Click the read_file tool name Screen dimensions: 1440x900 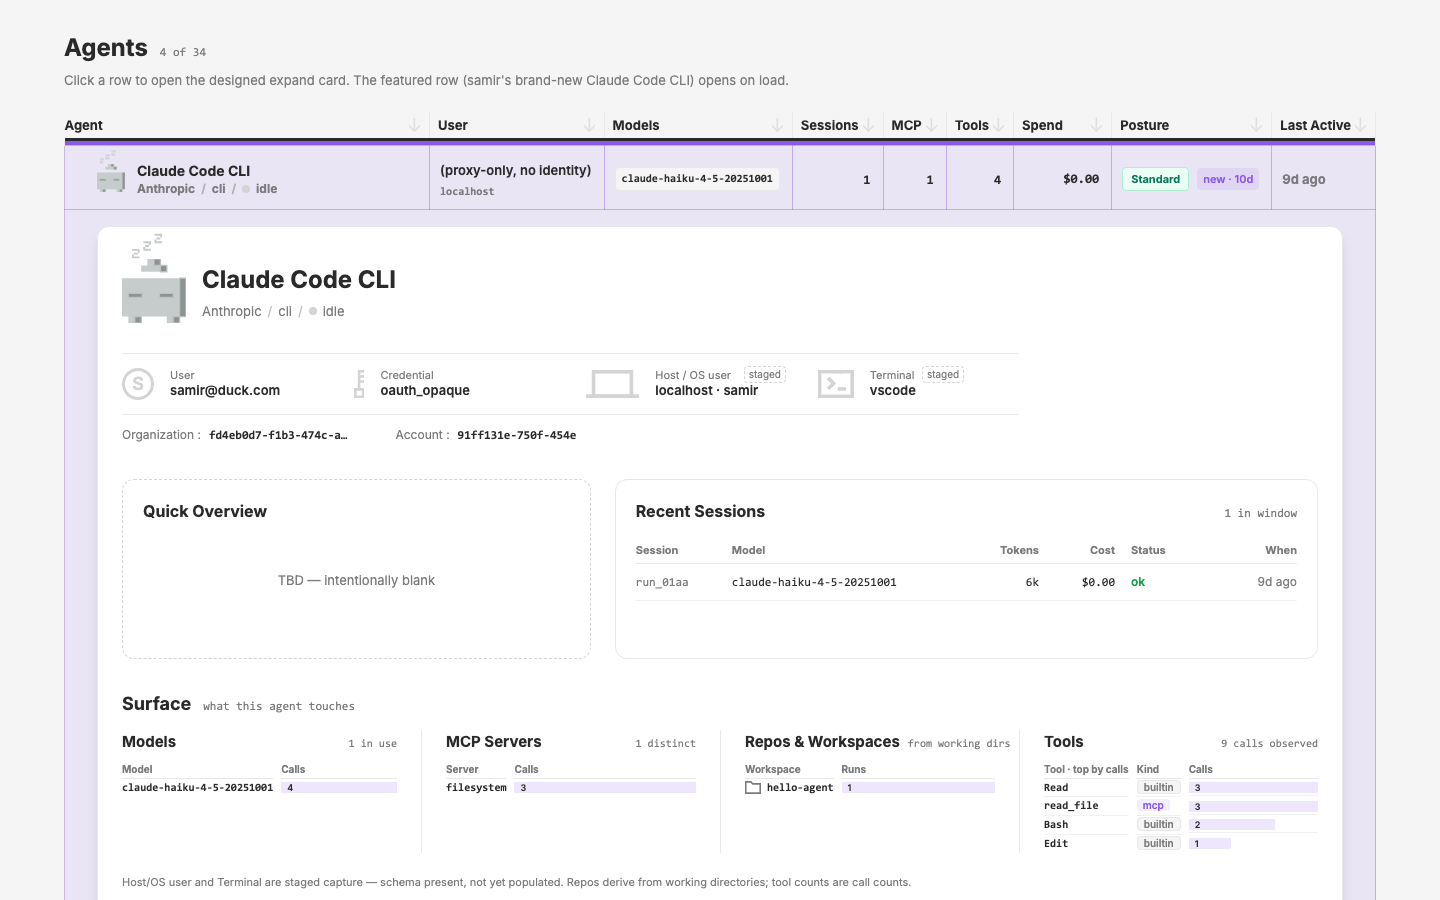1071,806
